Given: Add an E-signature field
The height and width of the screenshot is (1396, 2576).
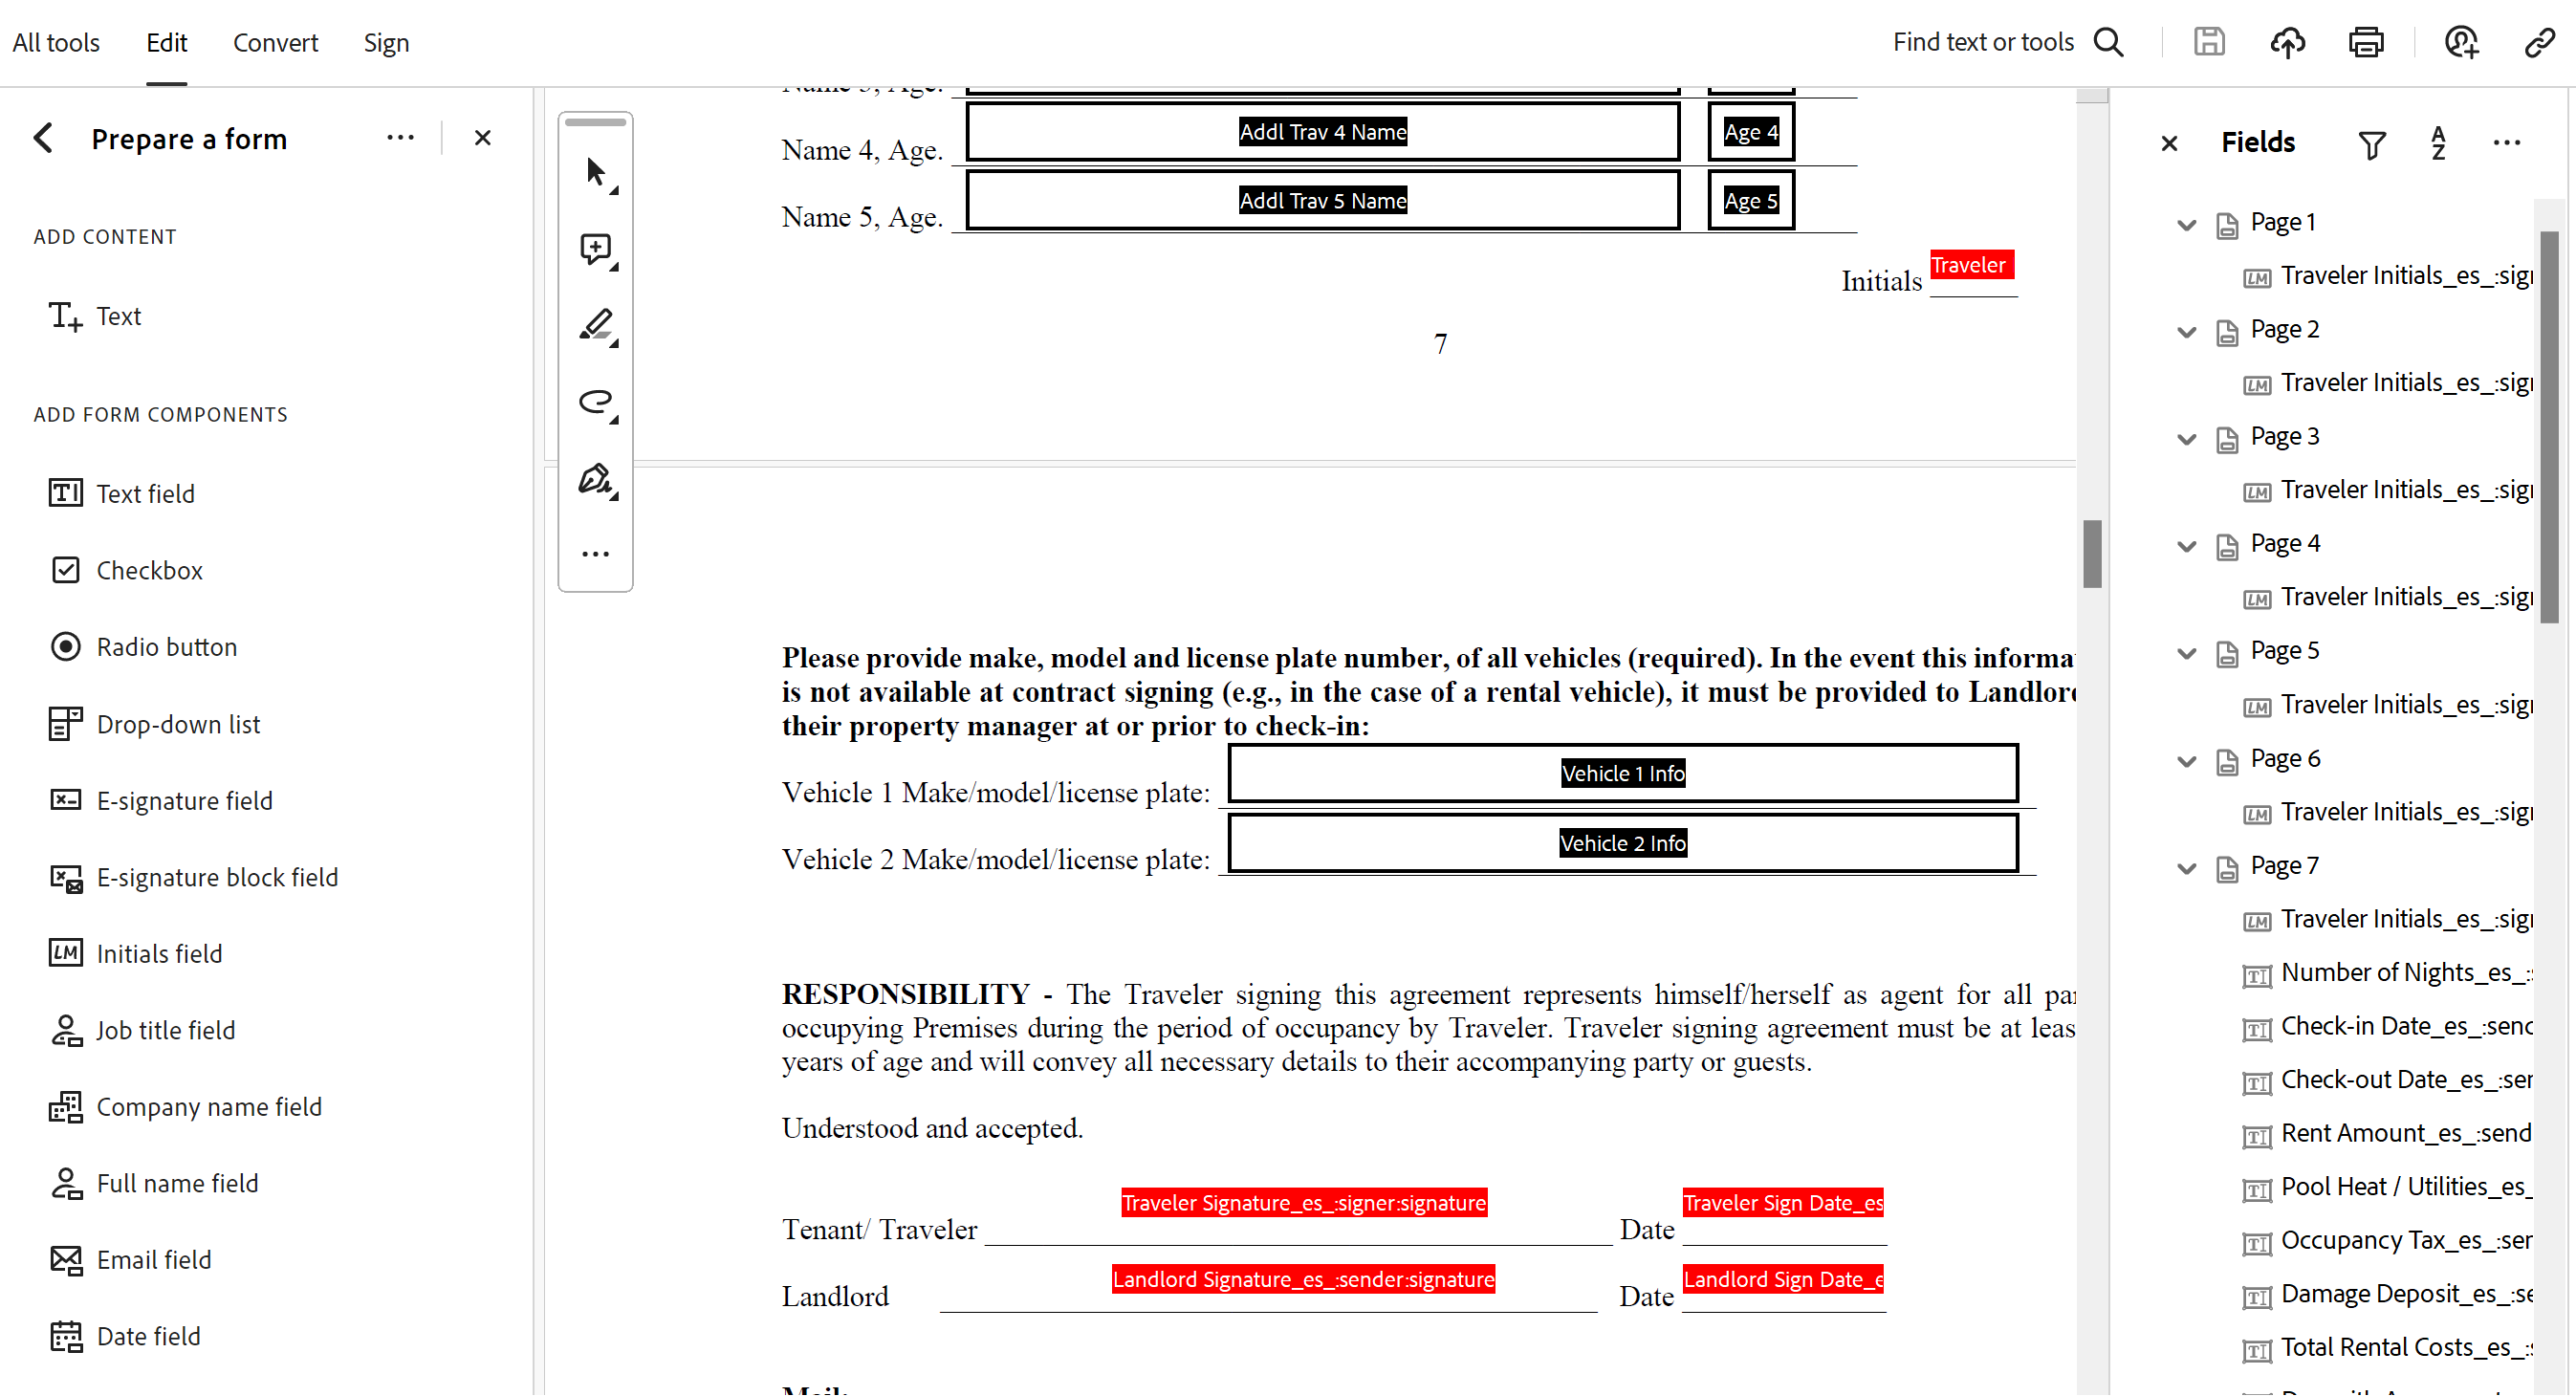Looking at the screenshot, I should (184, 800).
